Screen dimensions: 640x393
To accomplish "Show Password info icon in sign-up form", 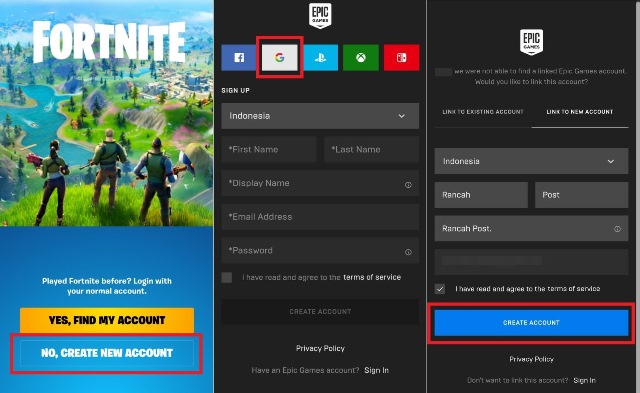I will click(x=408, y=252).
